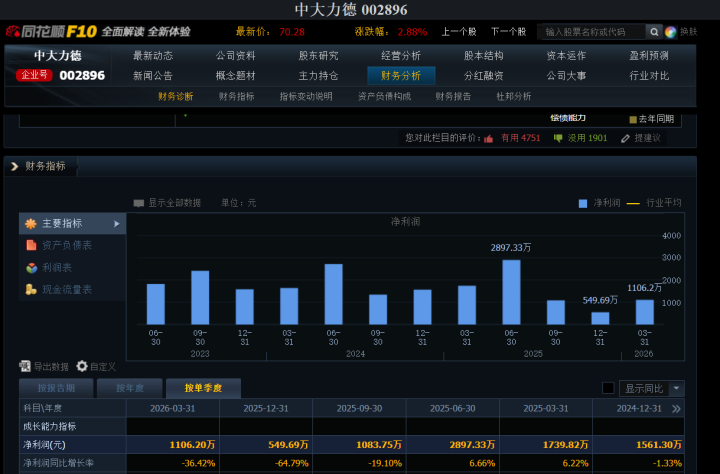Click the 现金流量表 coins icon
Image resolution: width=720 pixels, height=474 pixels.
[x=31, y=289]
